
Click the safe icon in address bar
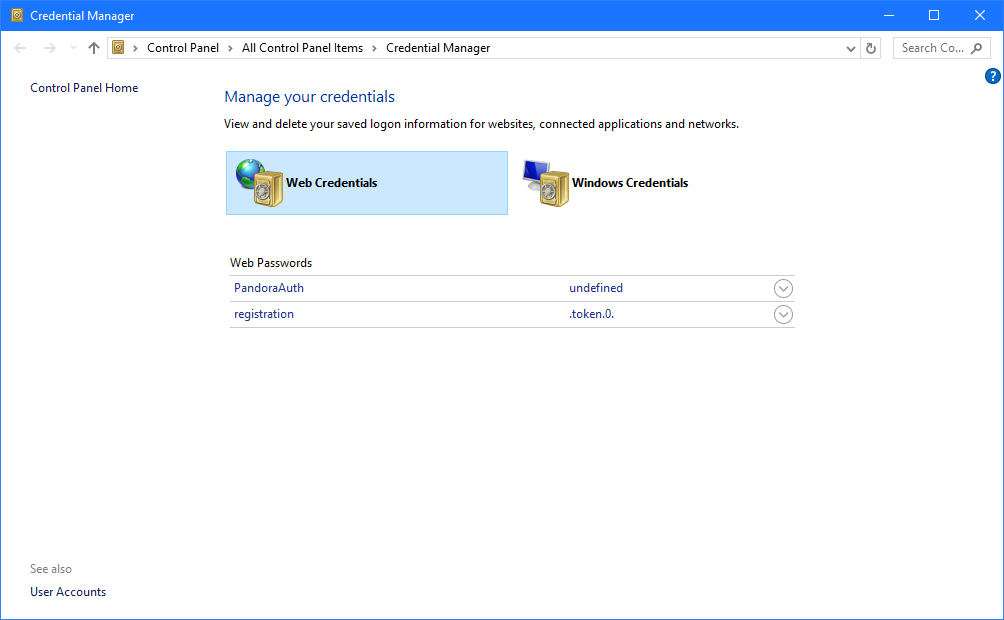pos(118,47)
